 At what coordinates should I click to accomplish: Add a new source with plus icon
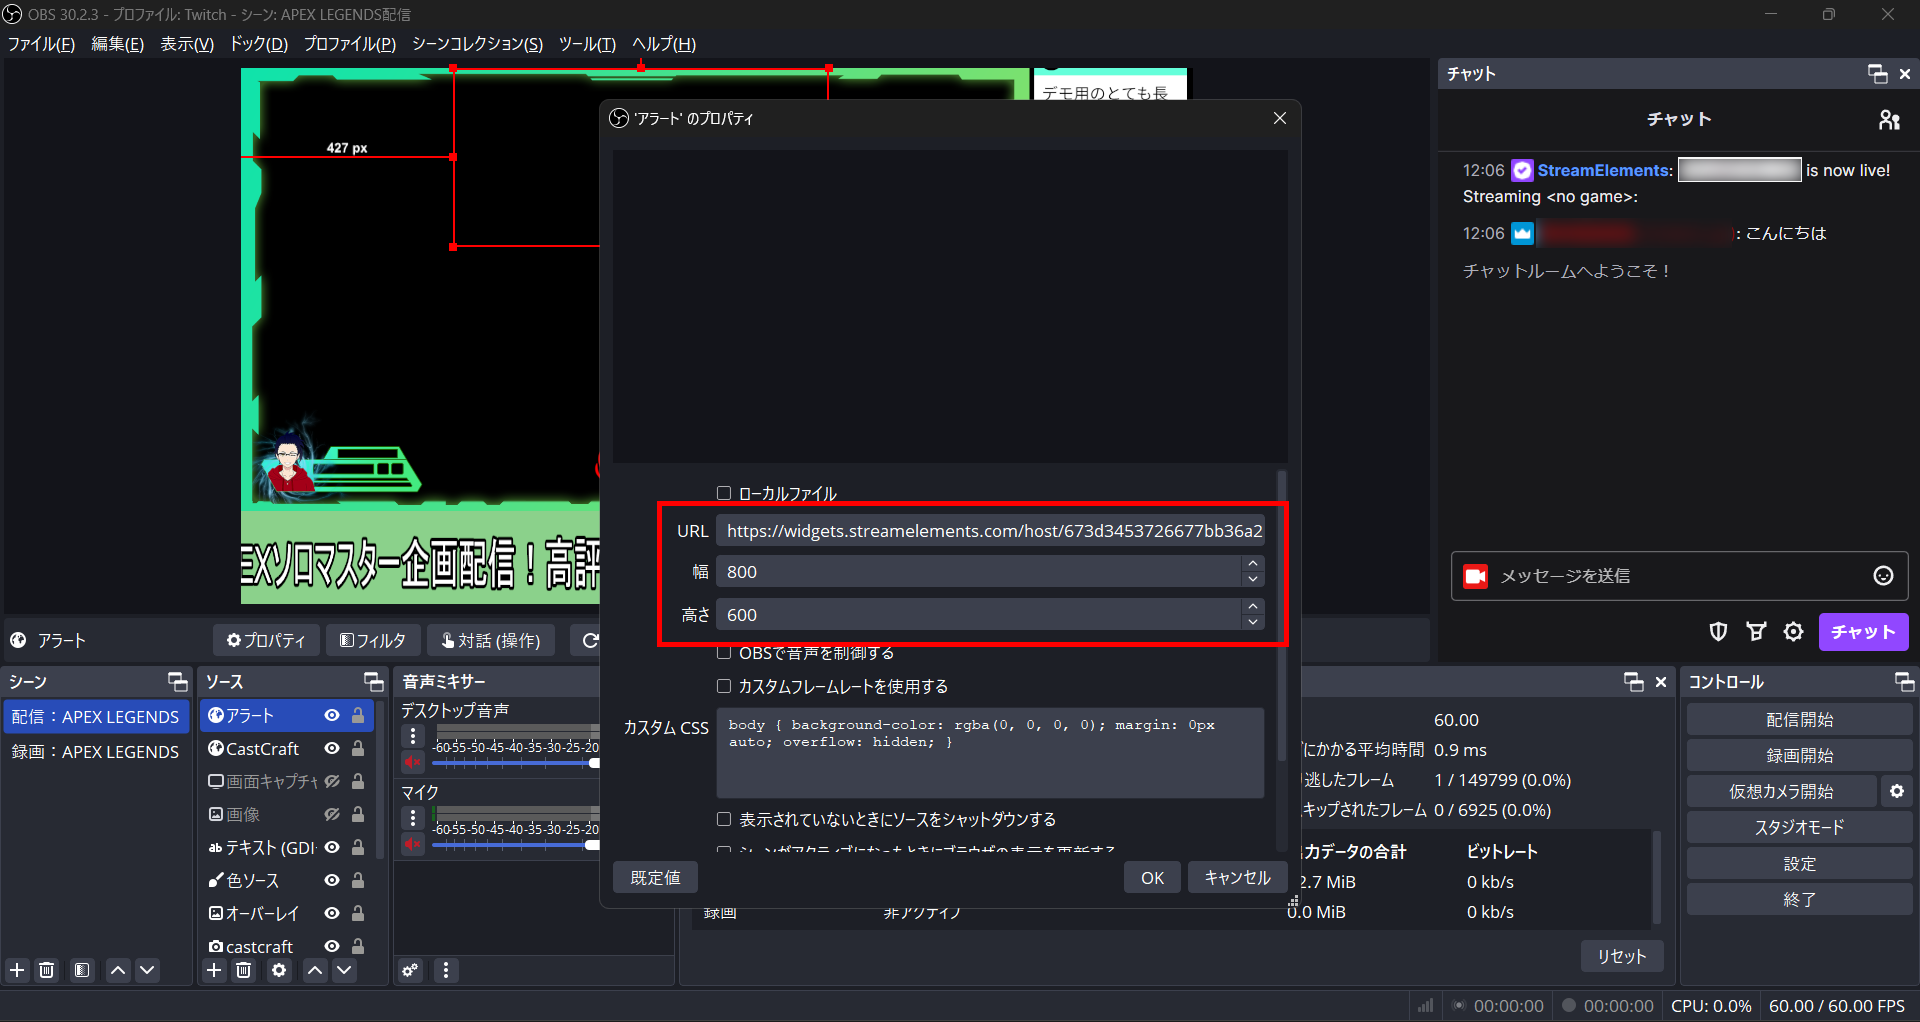[x=214, y=970]
